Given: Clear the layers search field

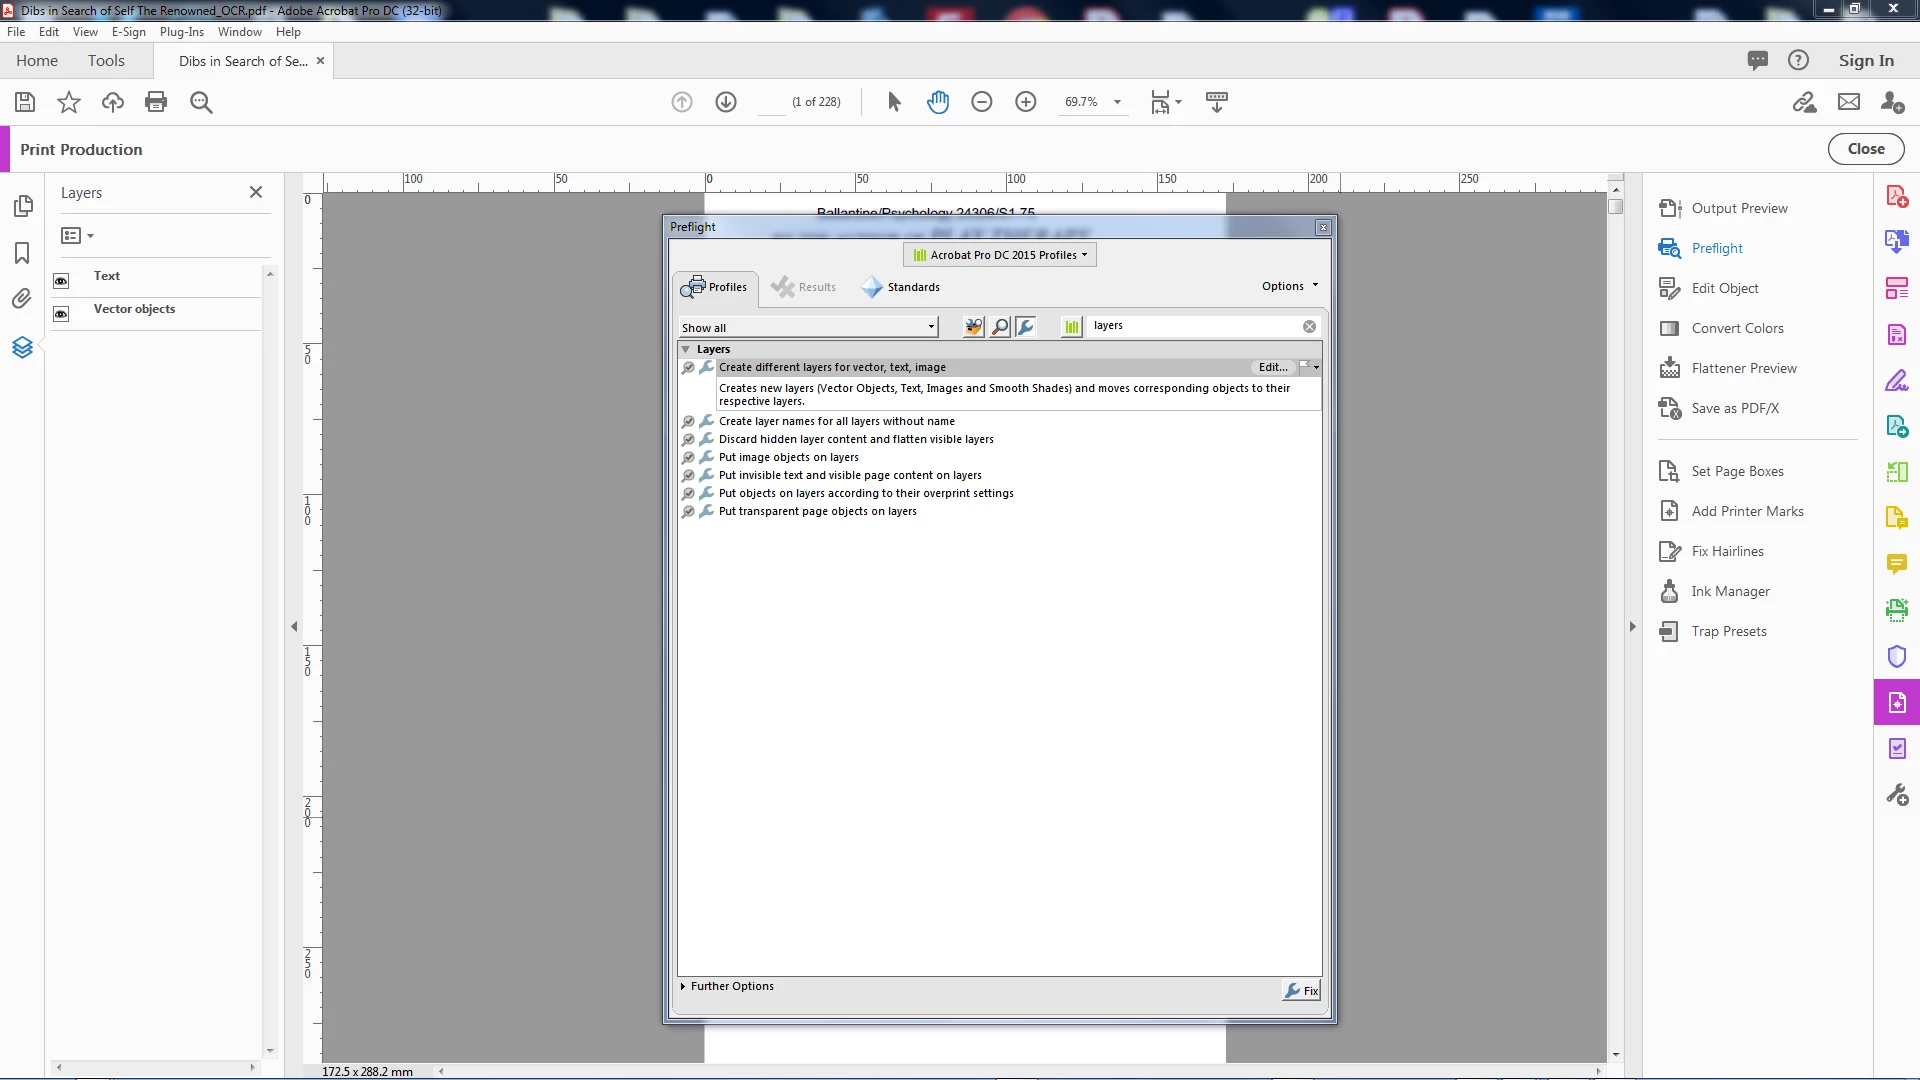Looking at the screenshot, I should pyautogui.click(x=1309, y=327).
